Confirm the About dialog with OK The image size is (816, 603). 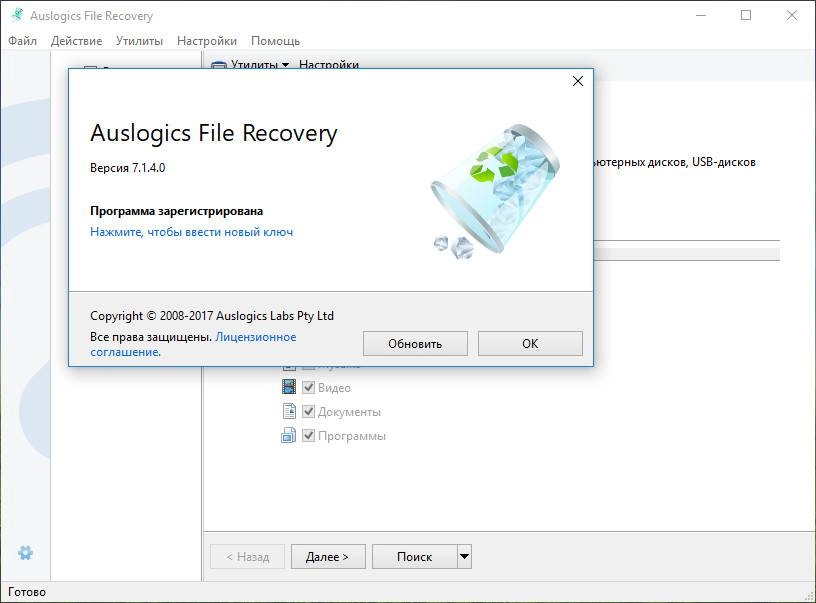pyautogui.click(x=530, y=343)
